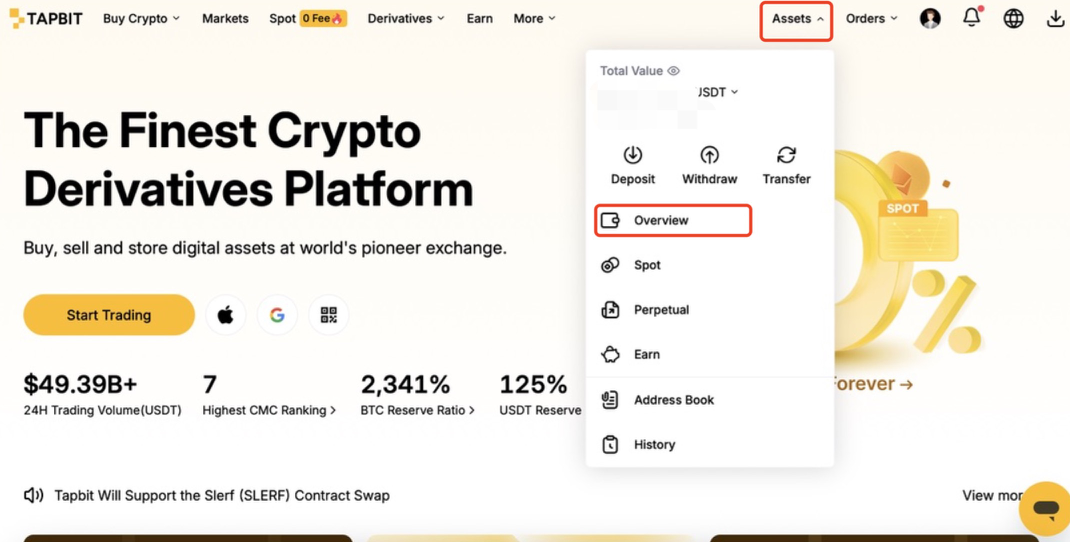This screenshot has height=542, width=1070.
Task: Open the USDT currency selector
Action: 718,92
